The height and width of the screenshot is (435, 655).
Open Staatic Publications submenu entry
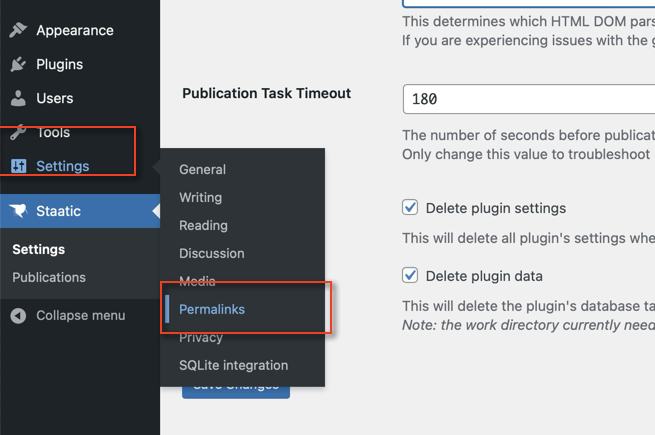point(49,277)
